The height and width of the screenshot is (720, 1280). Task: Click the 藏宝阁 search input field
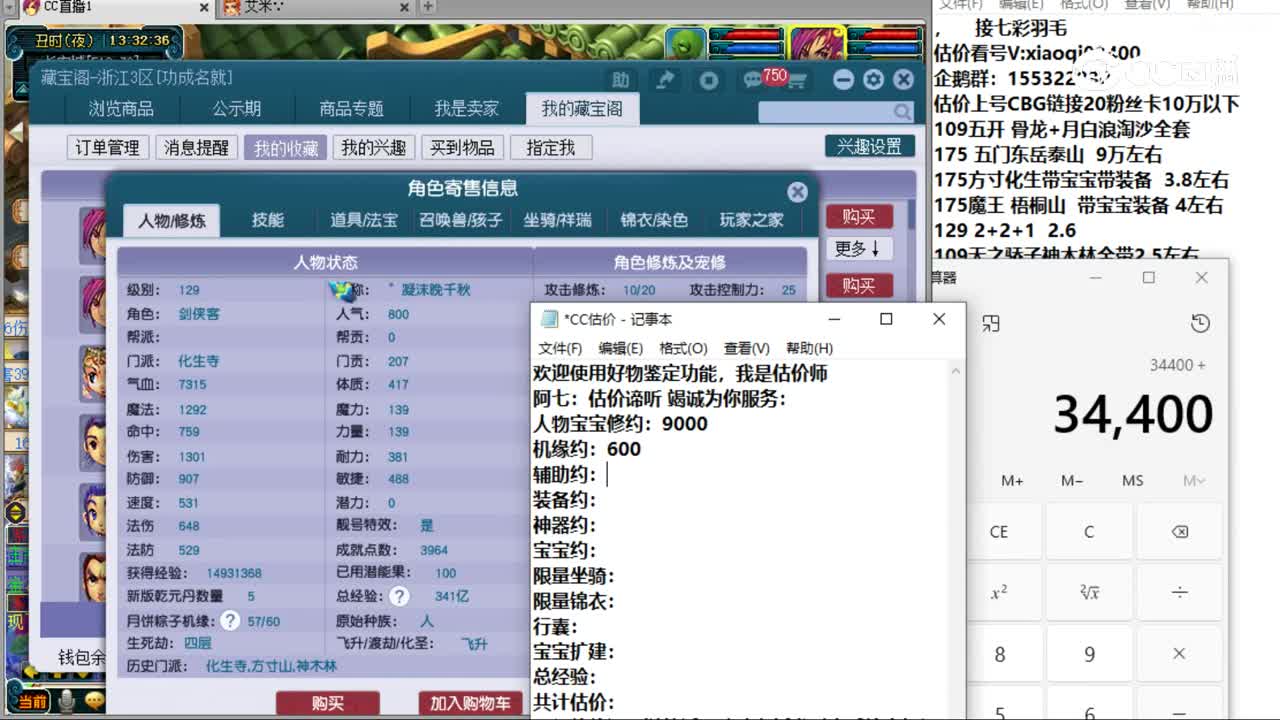pos(825,111)
